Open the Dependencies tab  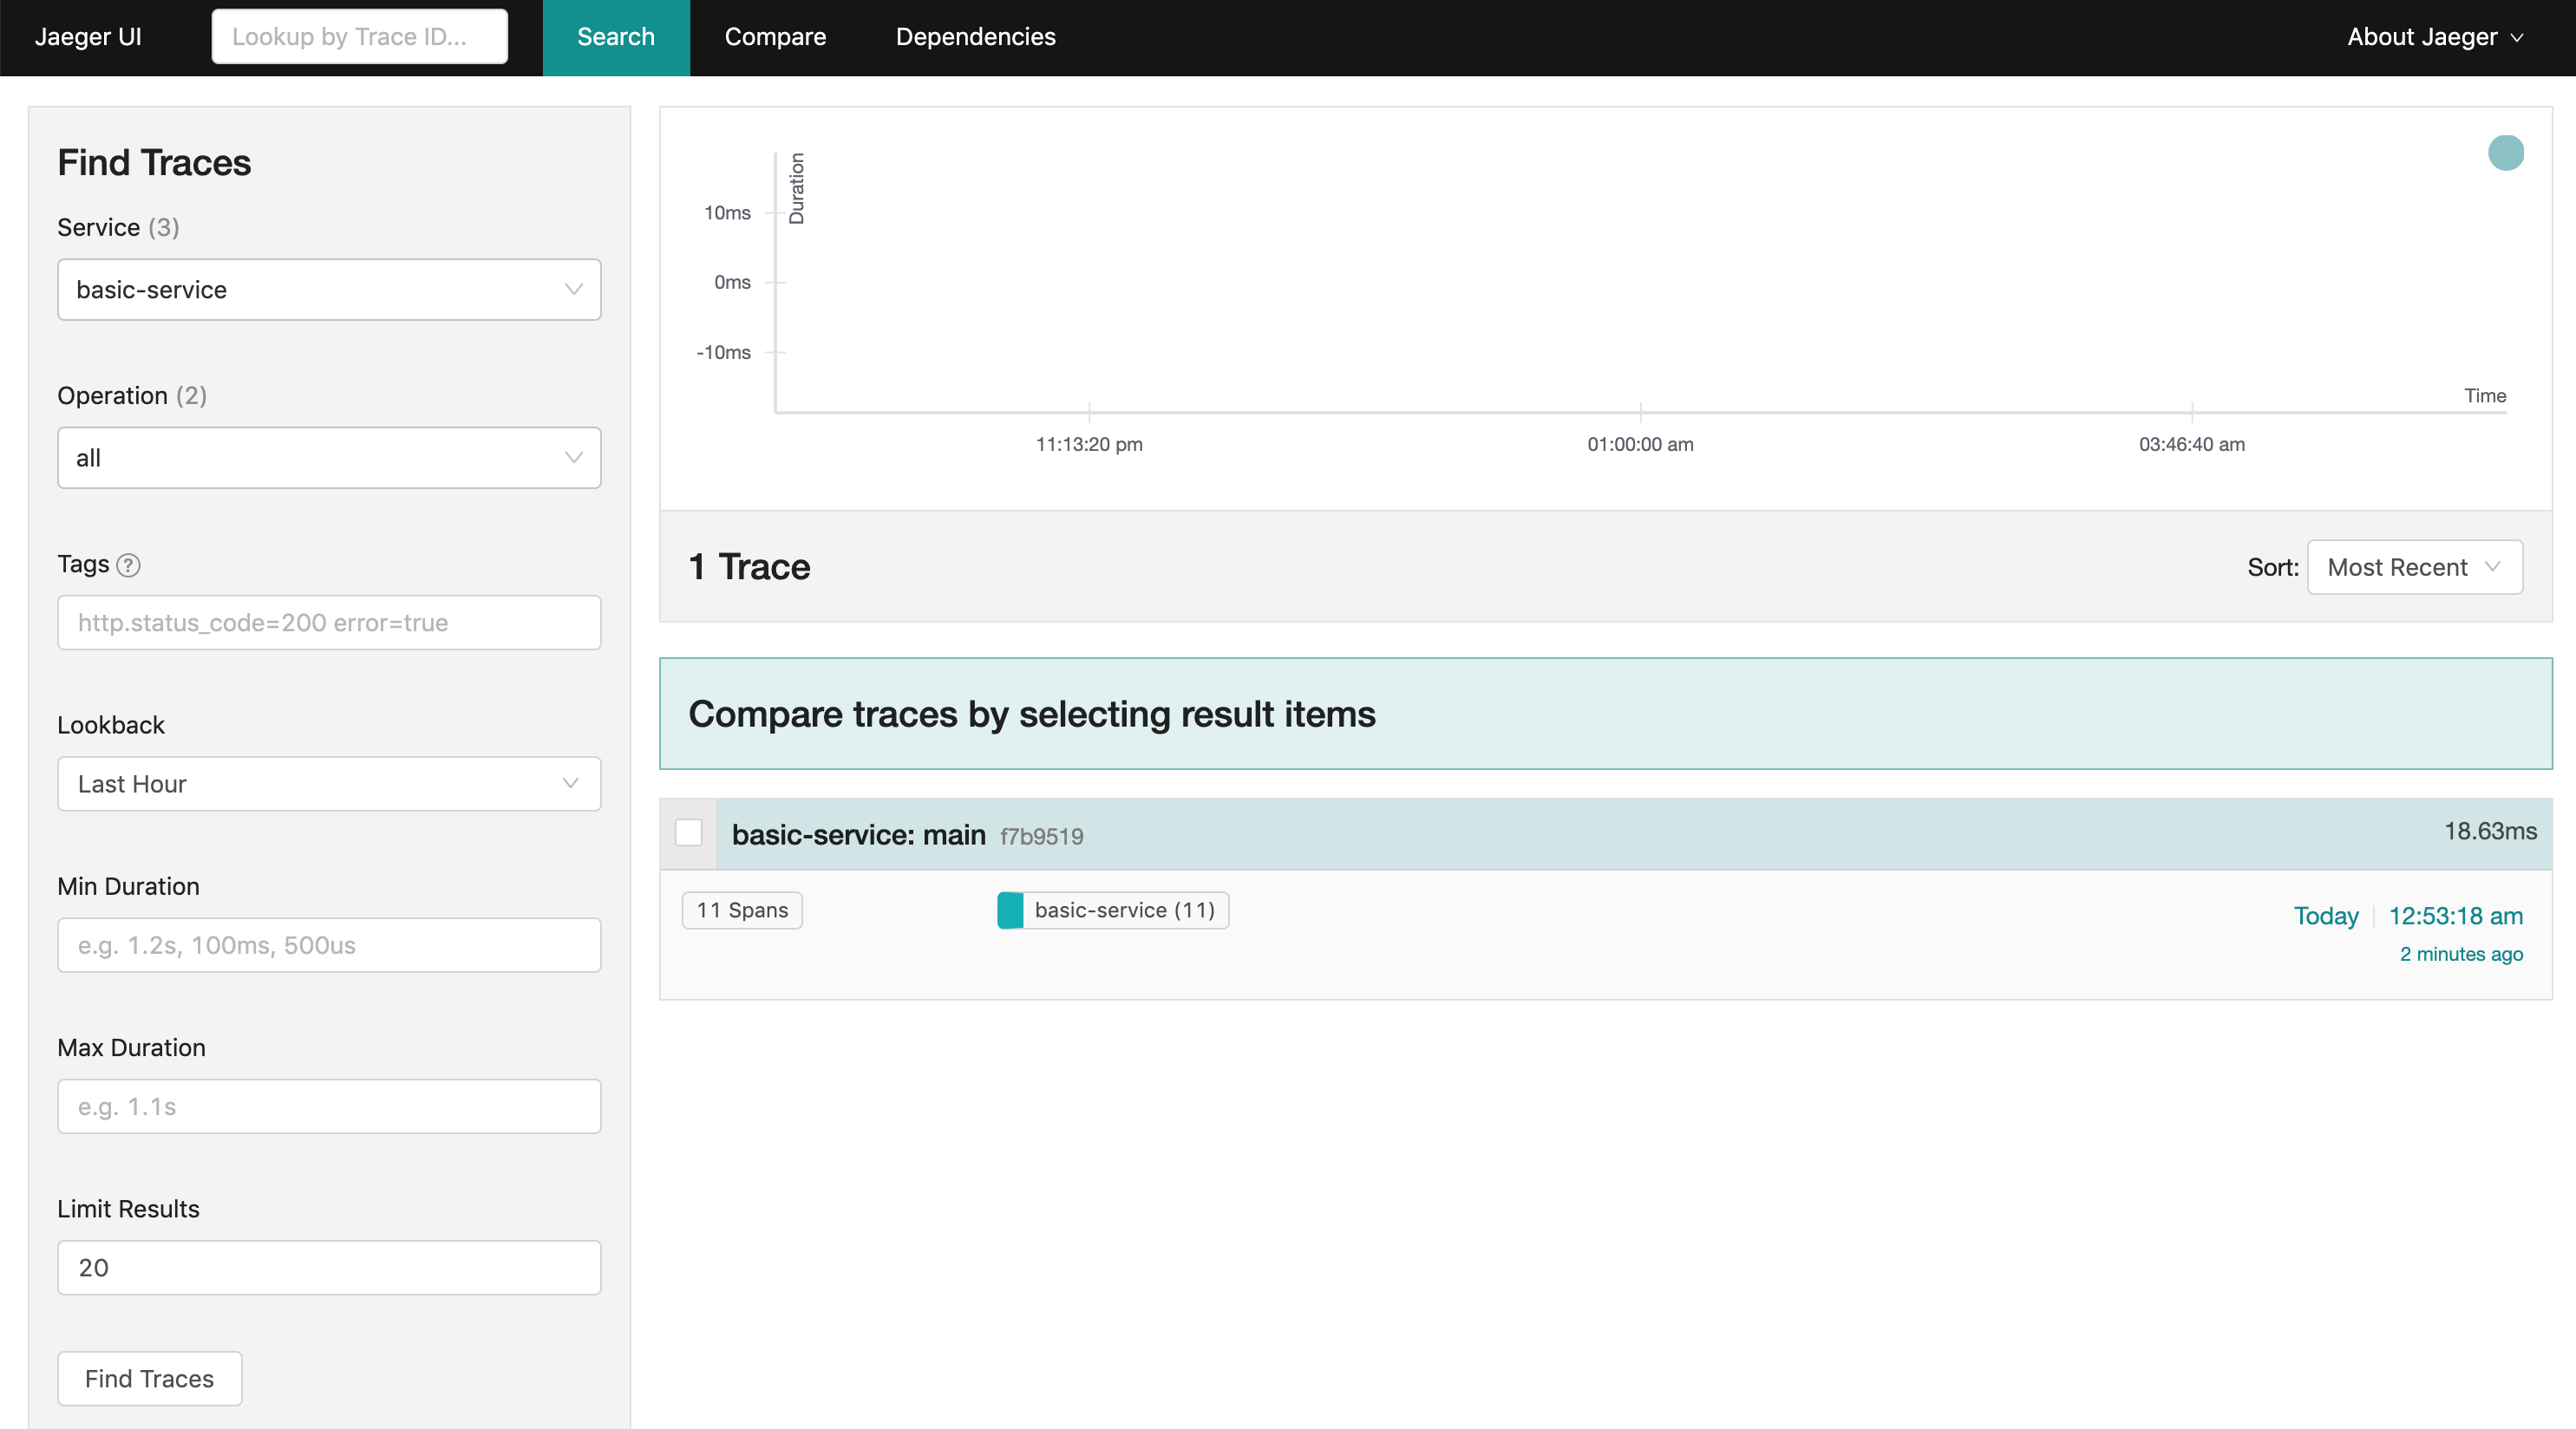[x=975, y=37]
